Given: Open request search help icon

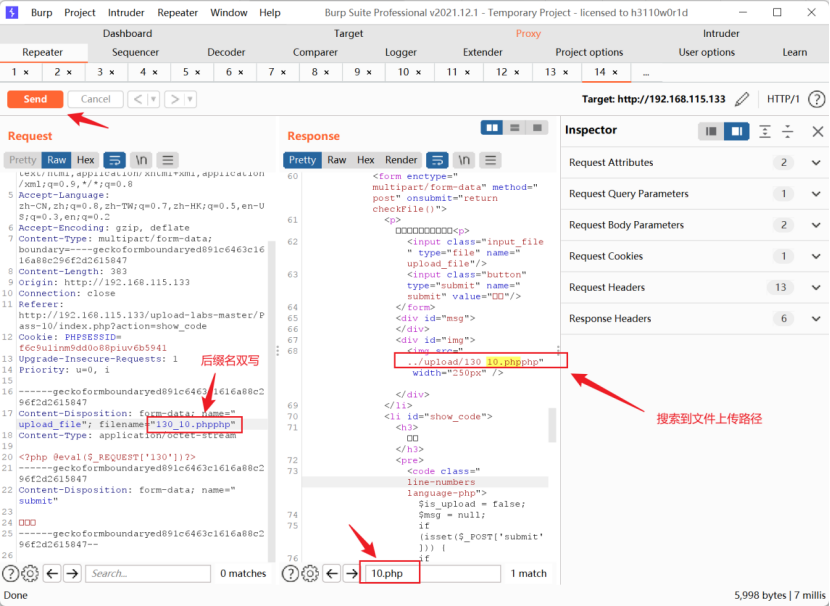Looking at the screenshot, I should click(x=11, y=573).
